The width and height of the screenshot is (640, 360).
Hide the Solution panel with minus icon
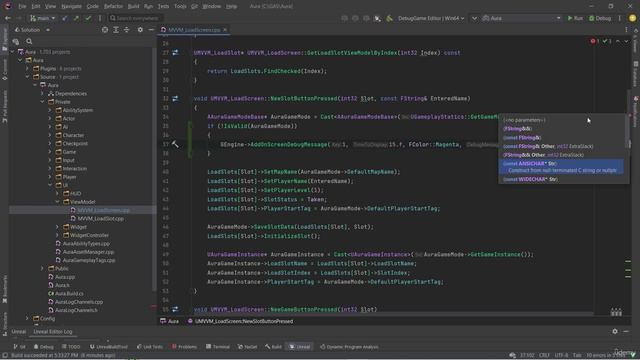point(151,30)
